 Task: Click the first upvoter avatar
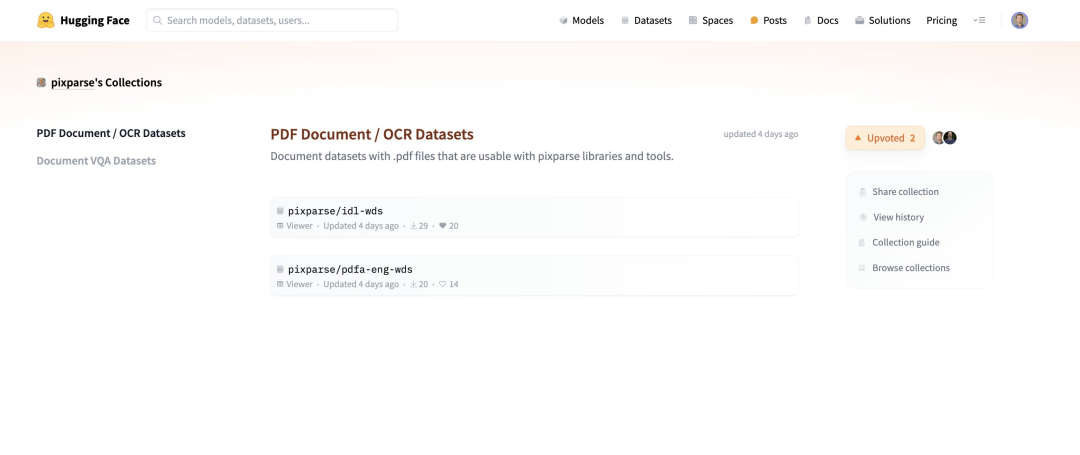pyautogui.click(x=939, y=138)
